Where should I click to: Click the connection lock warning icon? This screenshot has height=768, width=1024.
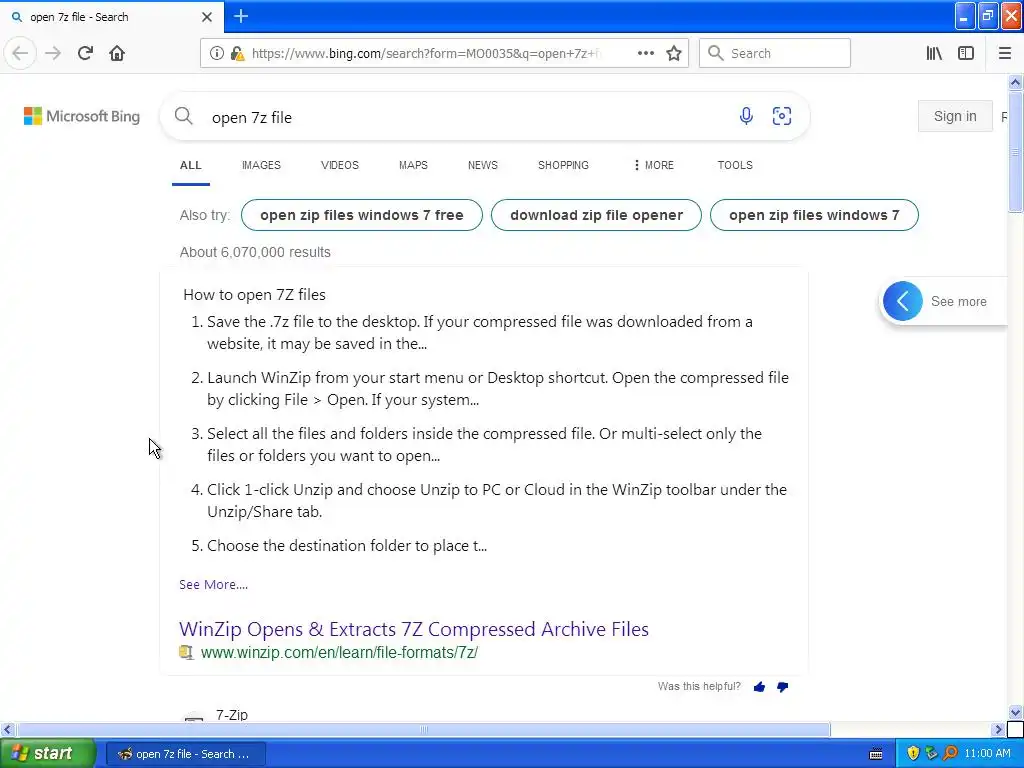click(x=238, y=53)
